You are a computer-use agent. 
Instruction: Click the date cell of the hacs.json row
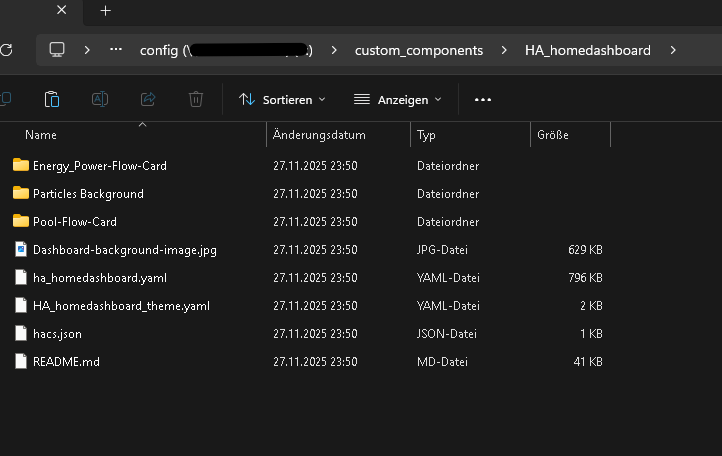click(315, 333)
